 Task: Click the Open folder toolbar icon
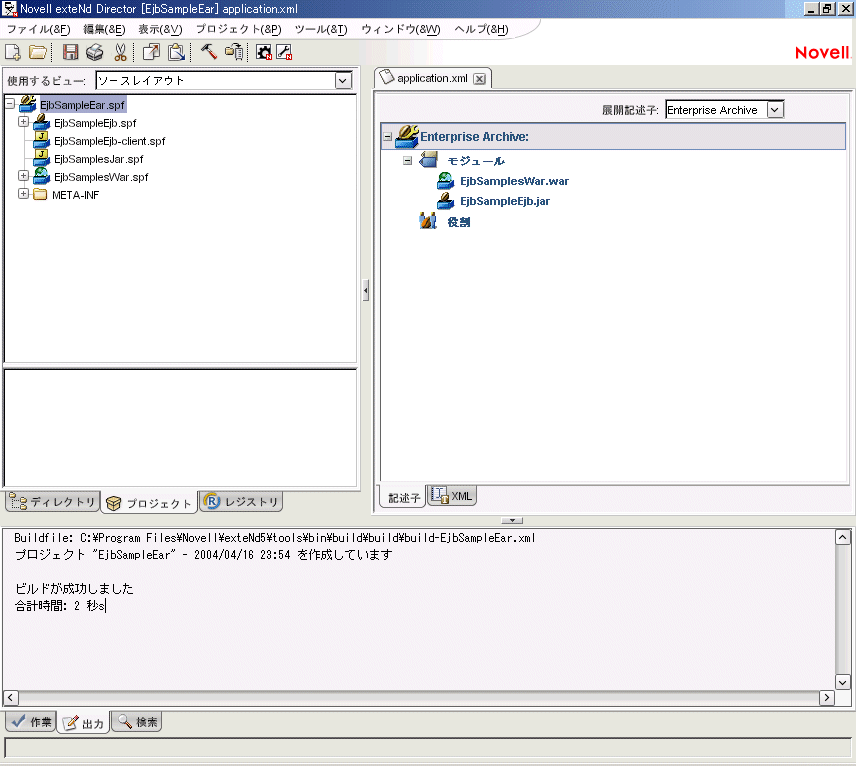[37, 52]
